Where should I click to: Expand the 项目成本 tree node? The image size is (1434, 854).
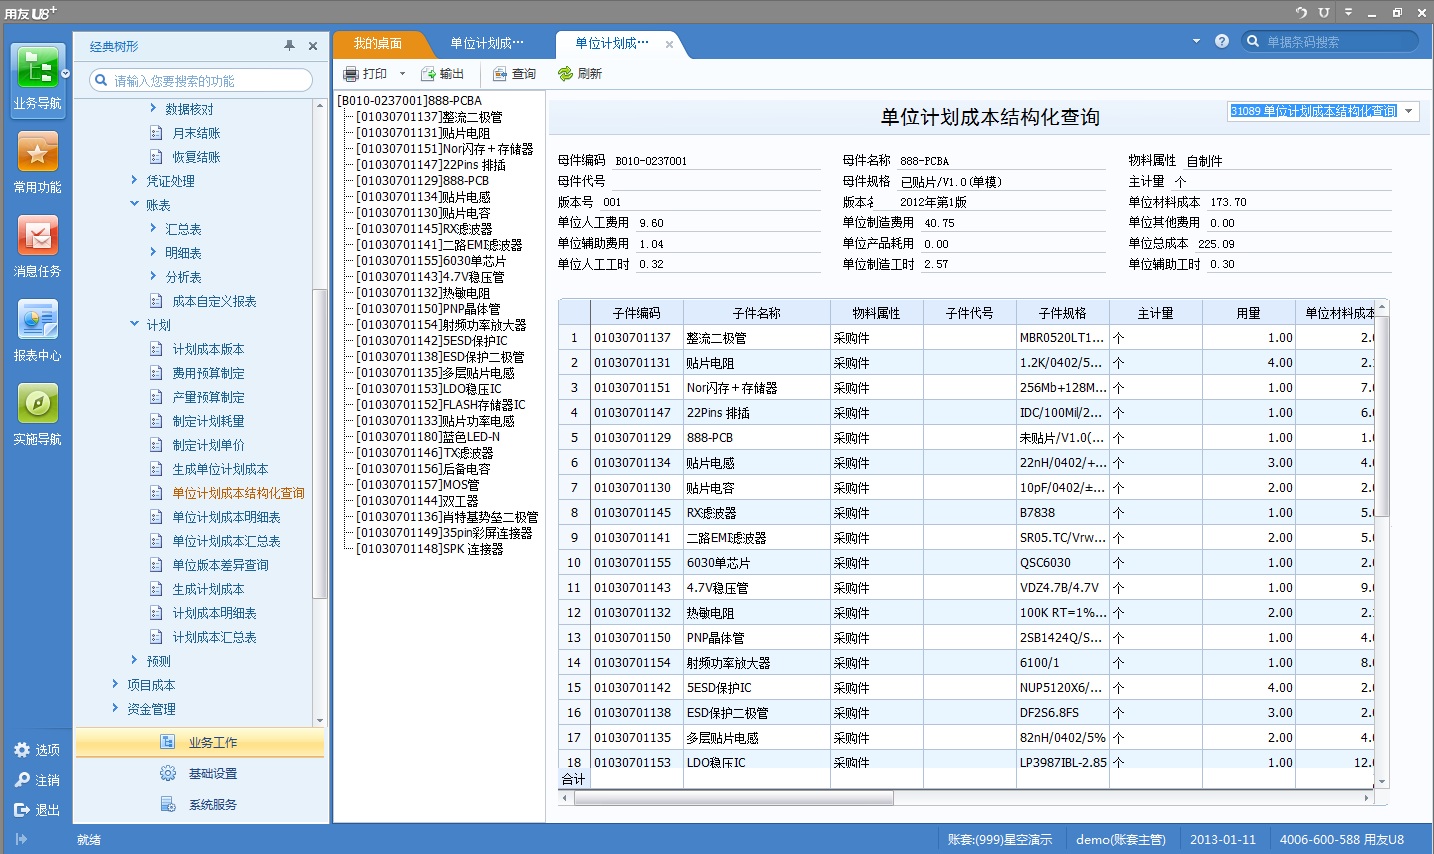click(115, 684)
